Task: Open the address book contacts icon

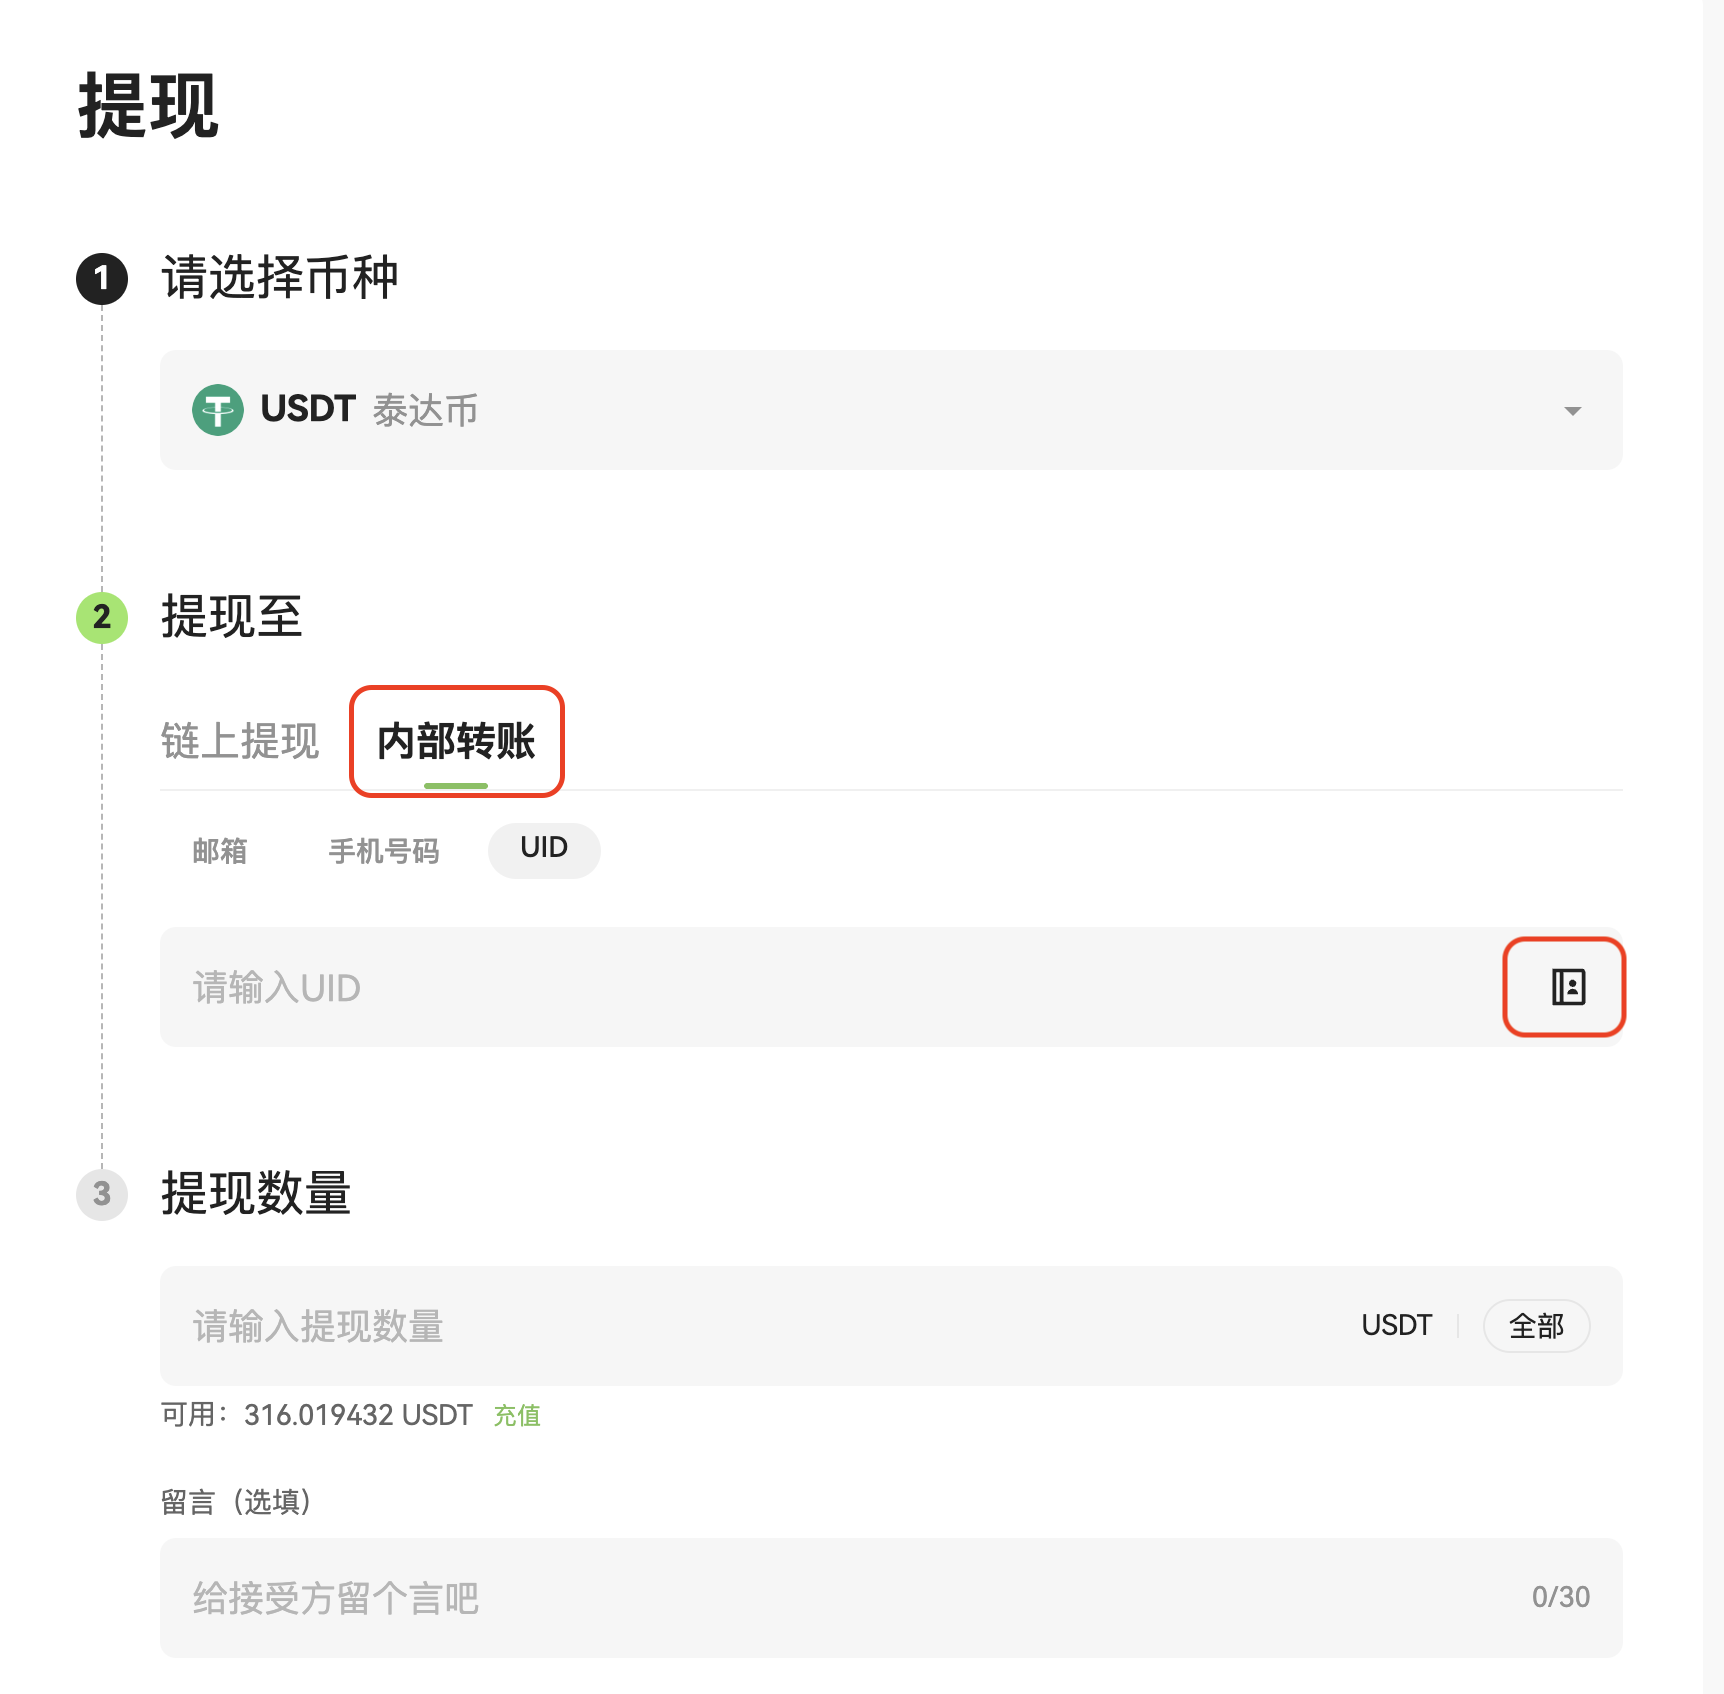Action: 1567,987
